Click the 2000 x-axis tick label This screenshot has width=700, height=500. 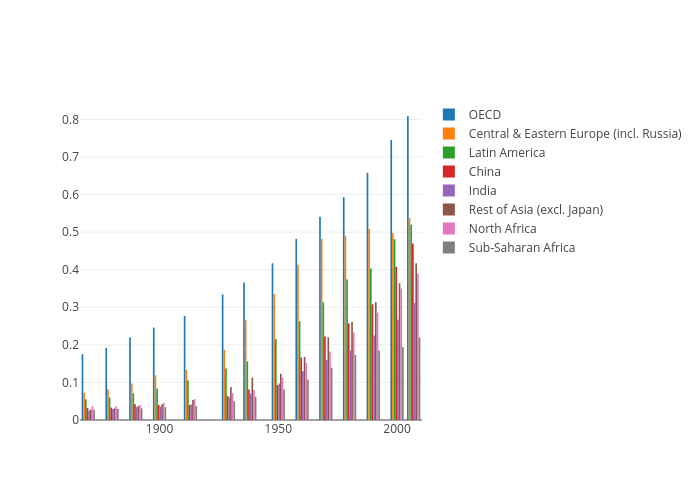click(396, 429)
